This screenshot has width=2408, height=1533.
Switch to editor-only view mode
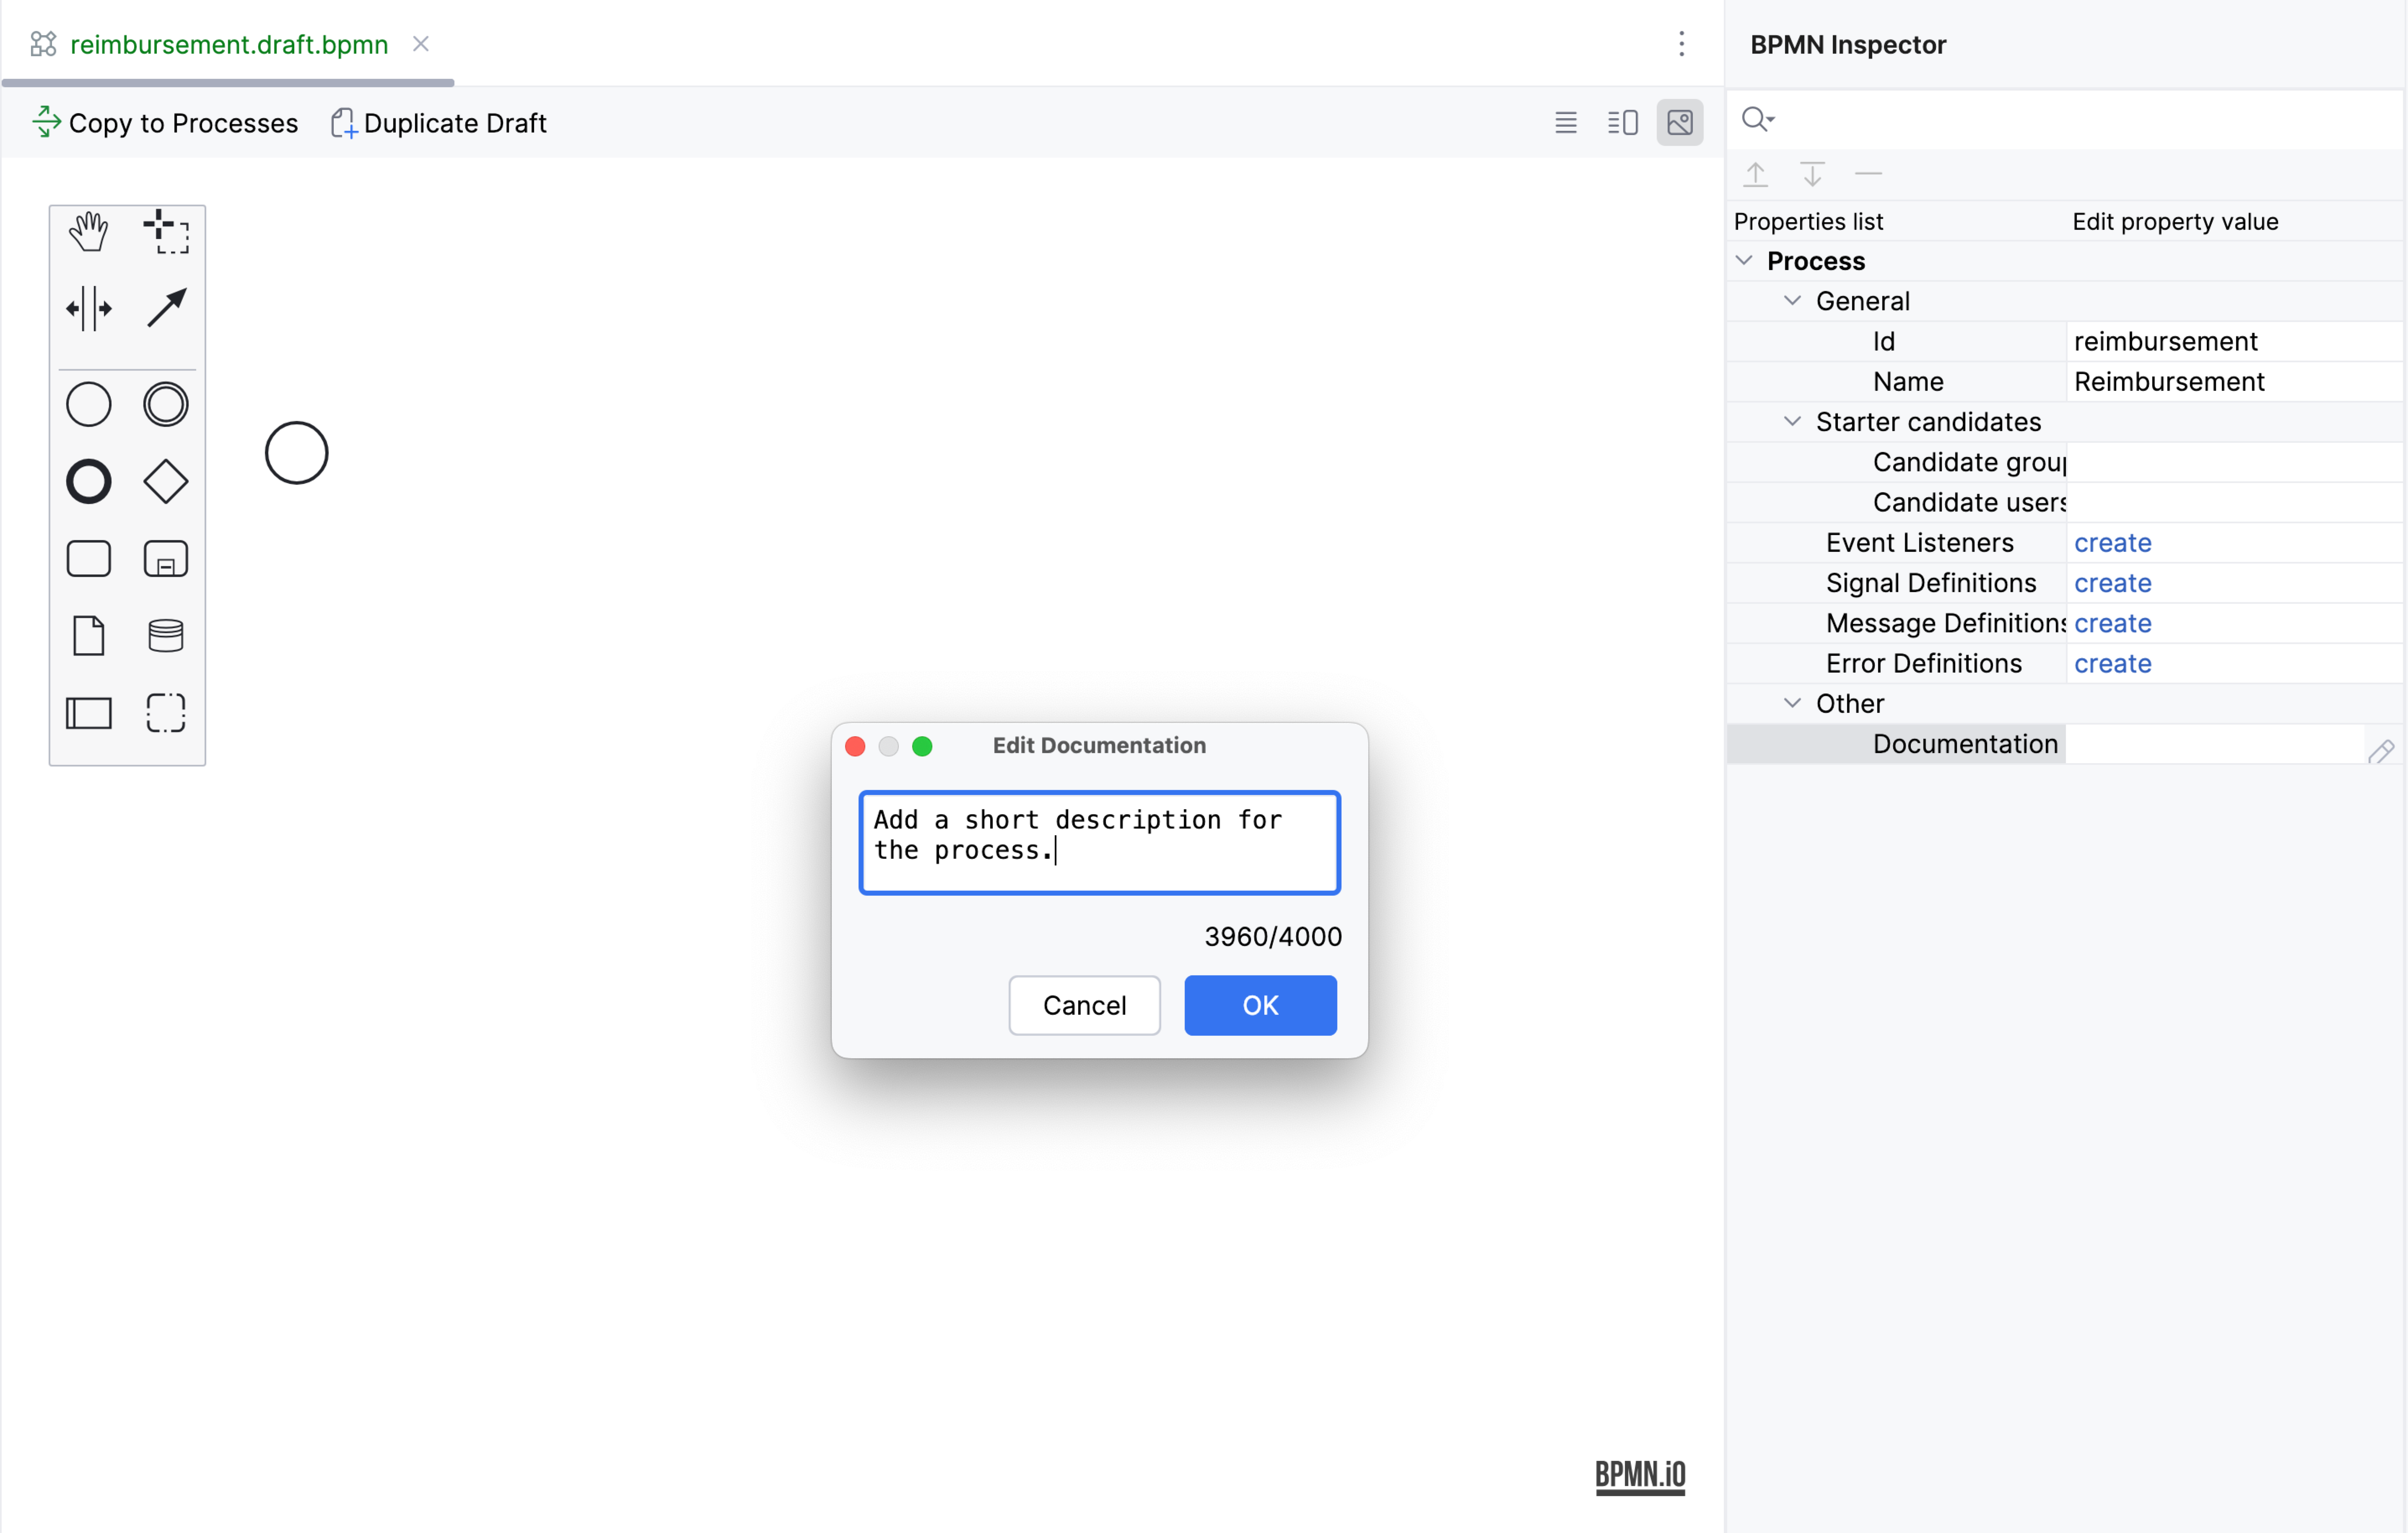(1566, 123)
